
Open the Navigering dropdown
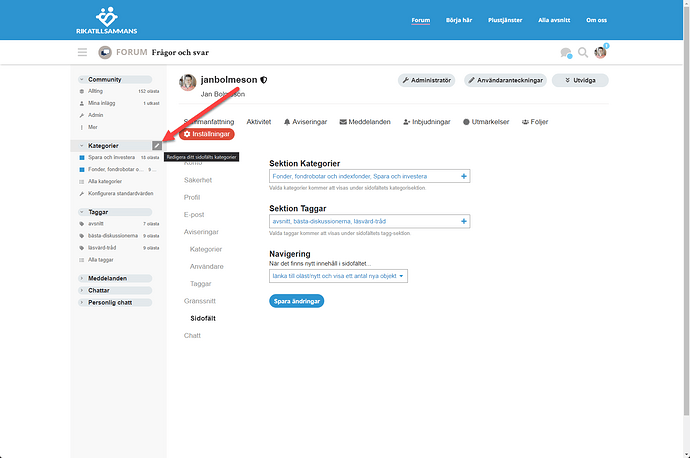pos(338,276)
